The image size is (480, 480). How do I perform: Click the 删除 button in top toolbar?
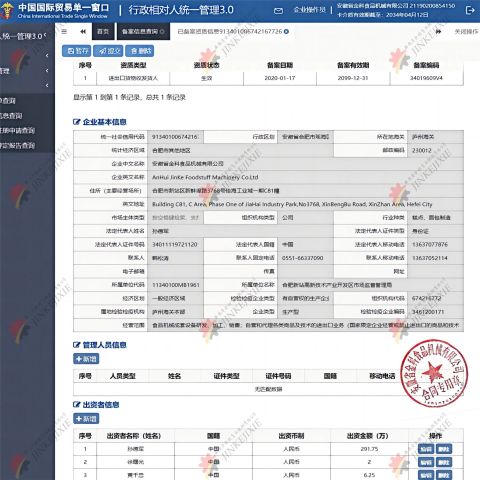coord(140,51)
